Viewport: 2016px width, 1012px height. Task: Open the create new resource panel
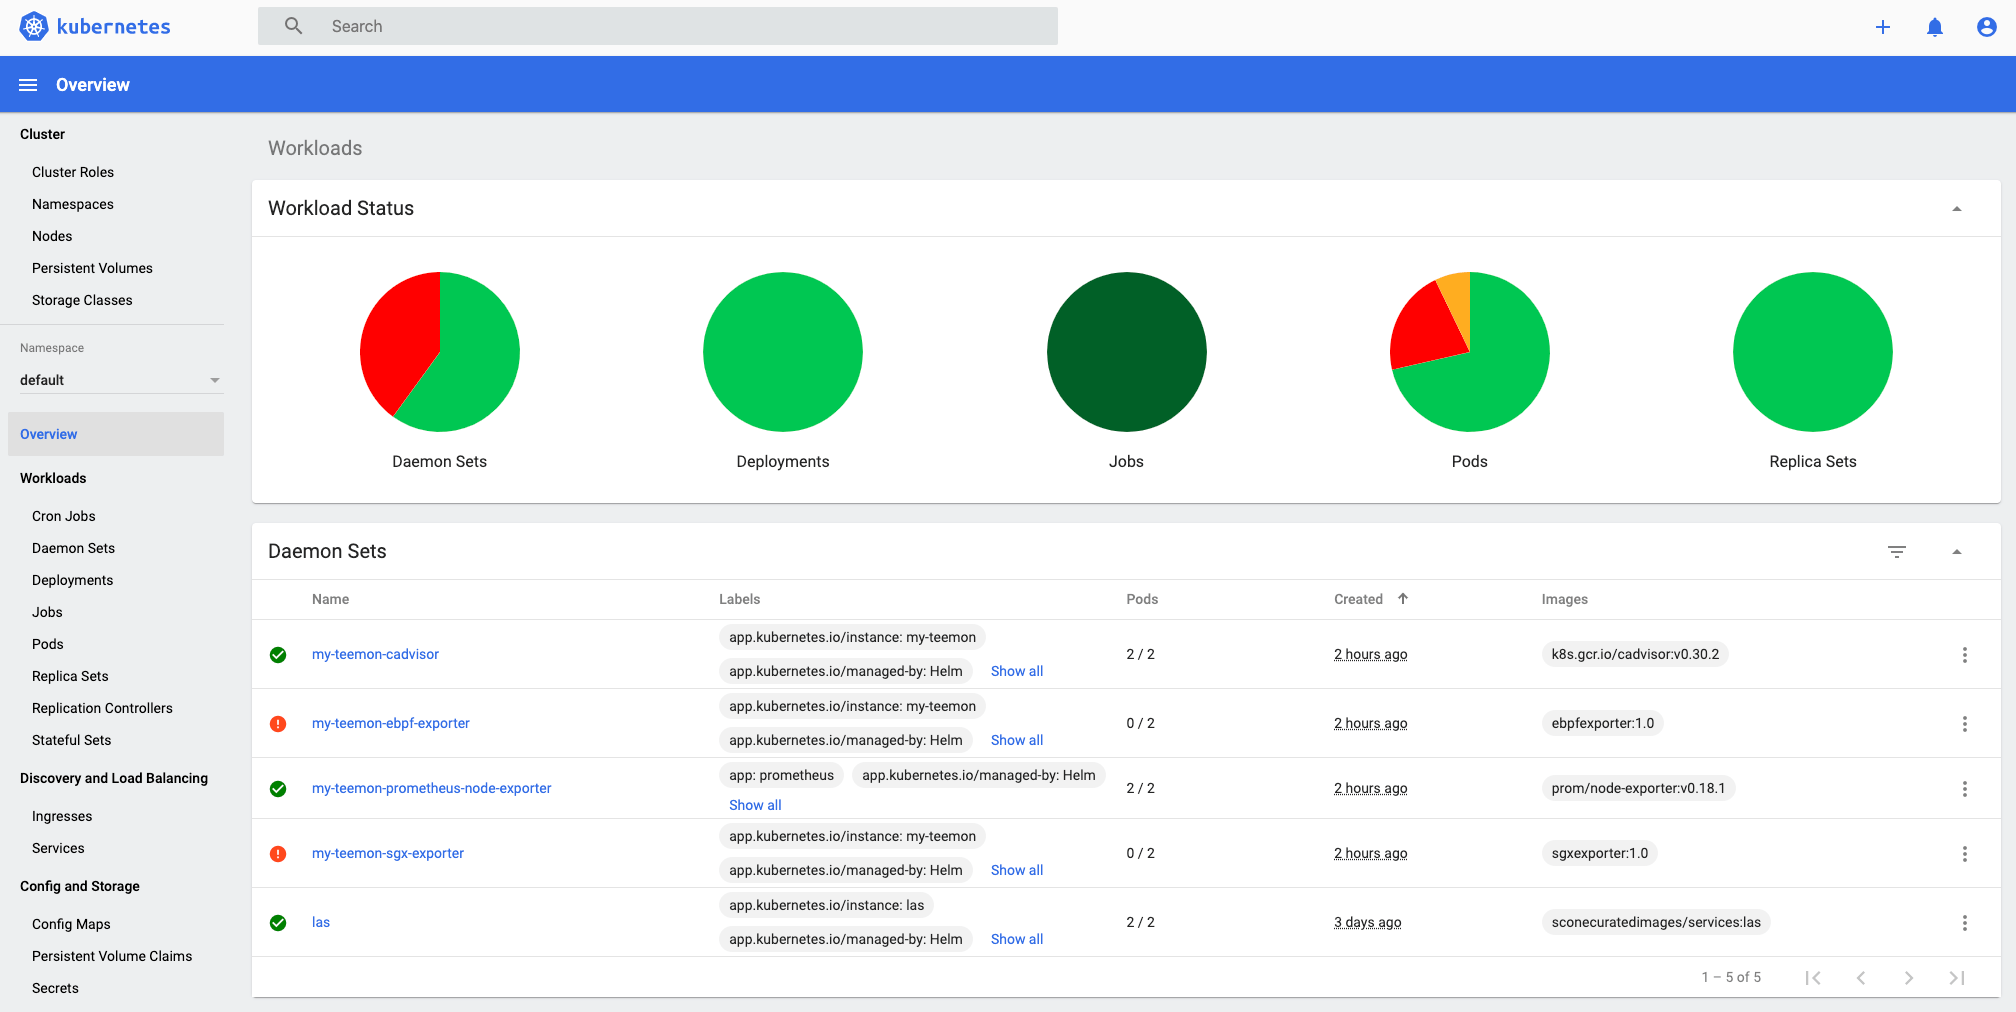1882,27
